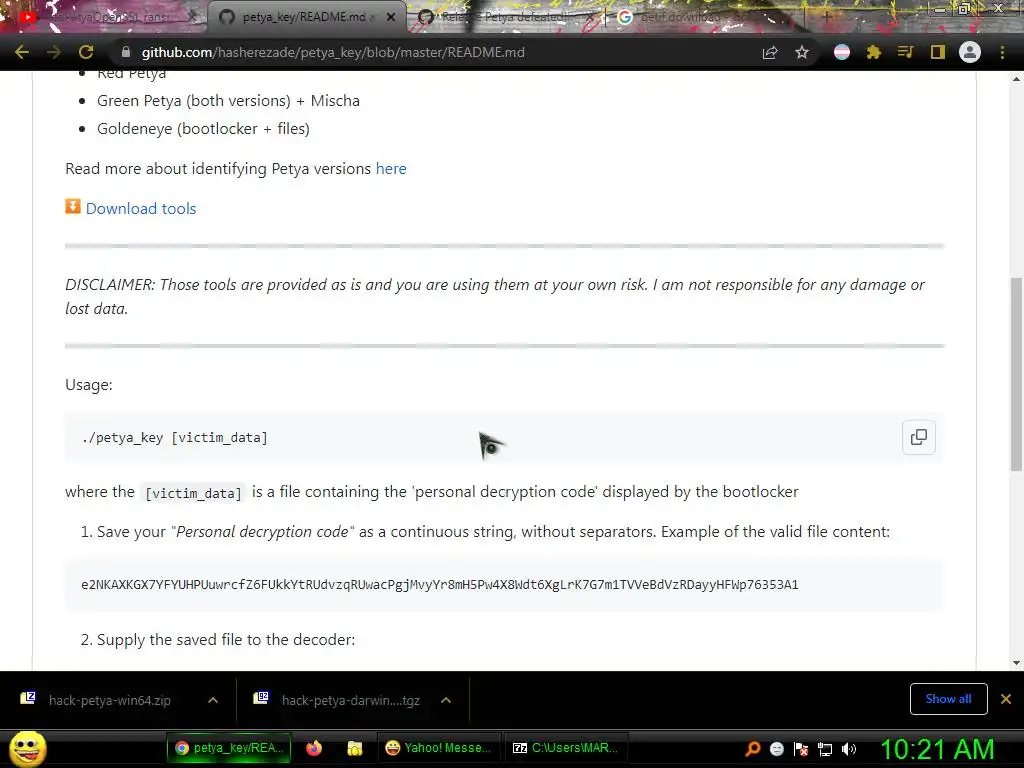
Task: Click the grey smiley tray icon
Action: click(x=776, y=749)
